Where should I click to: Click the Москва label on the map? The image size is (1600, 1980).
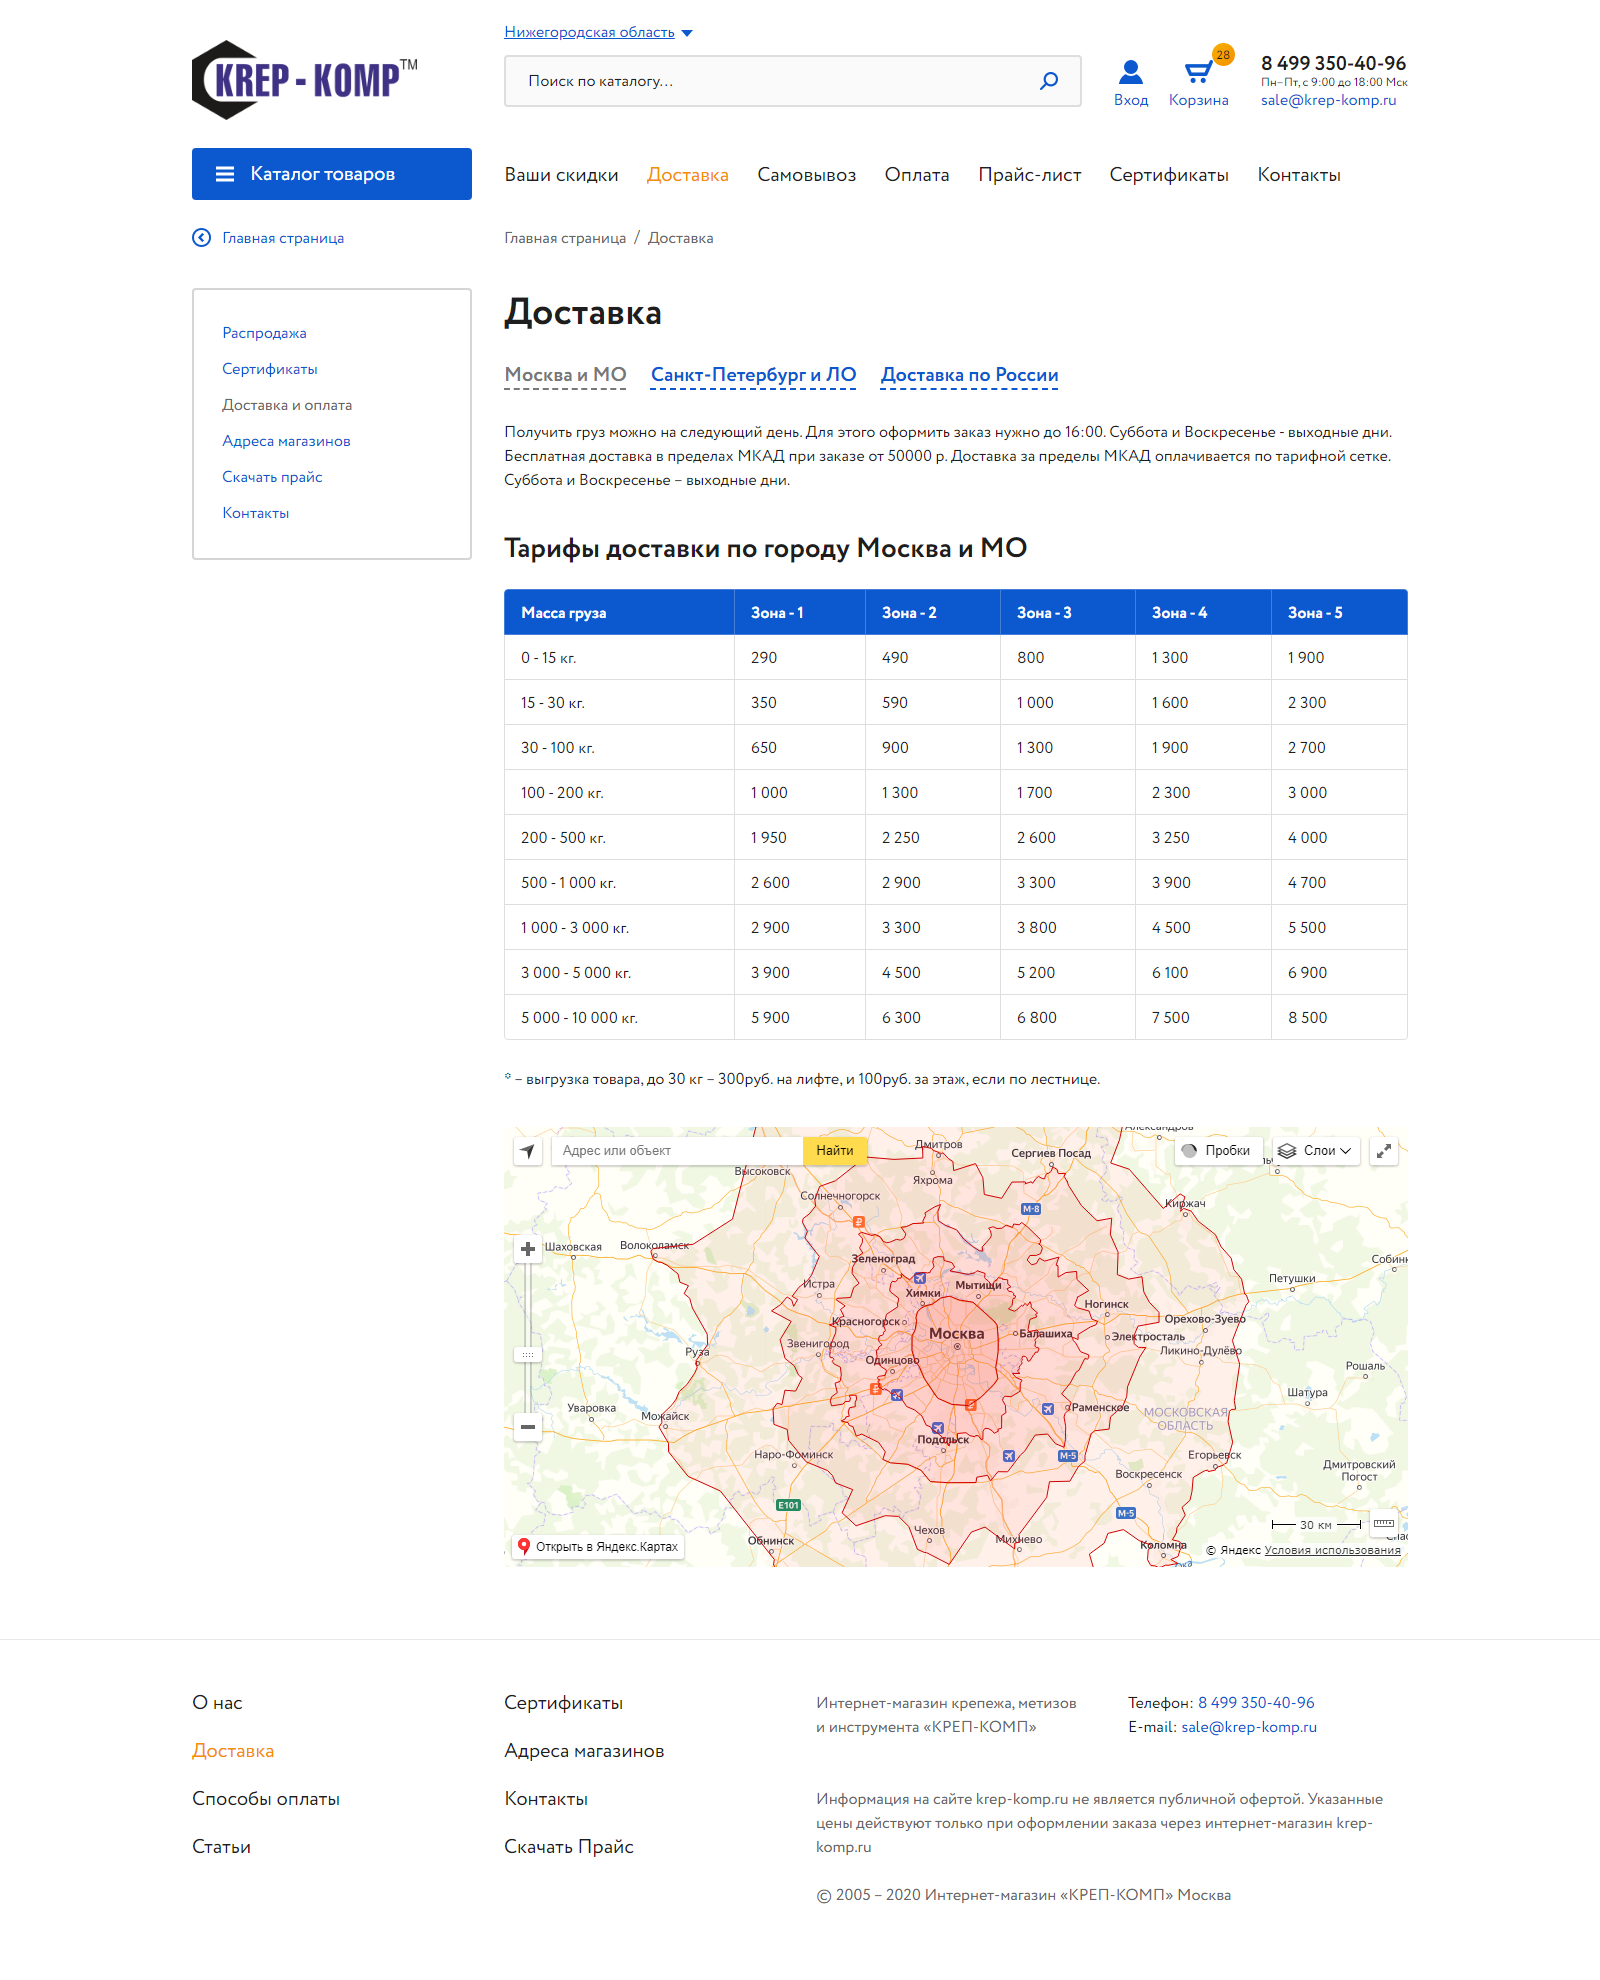pos(957,1334)
